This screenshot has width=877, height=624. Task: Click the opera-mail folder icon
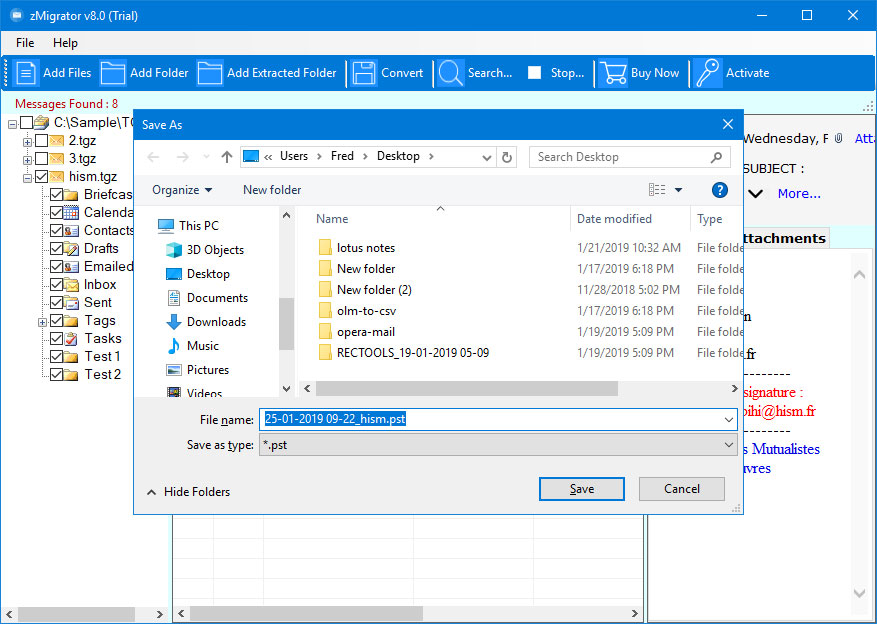point(325,332)
